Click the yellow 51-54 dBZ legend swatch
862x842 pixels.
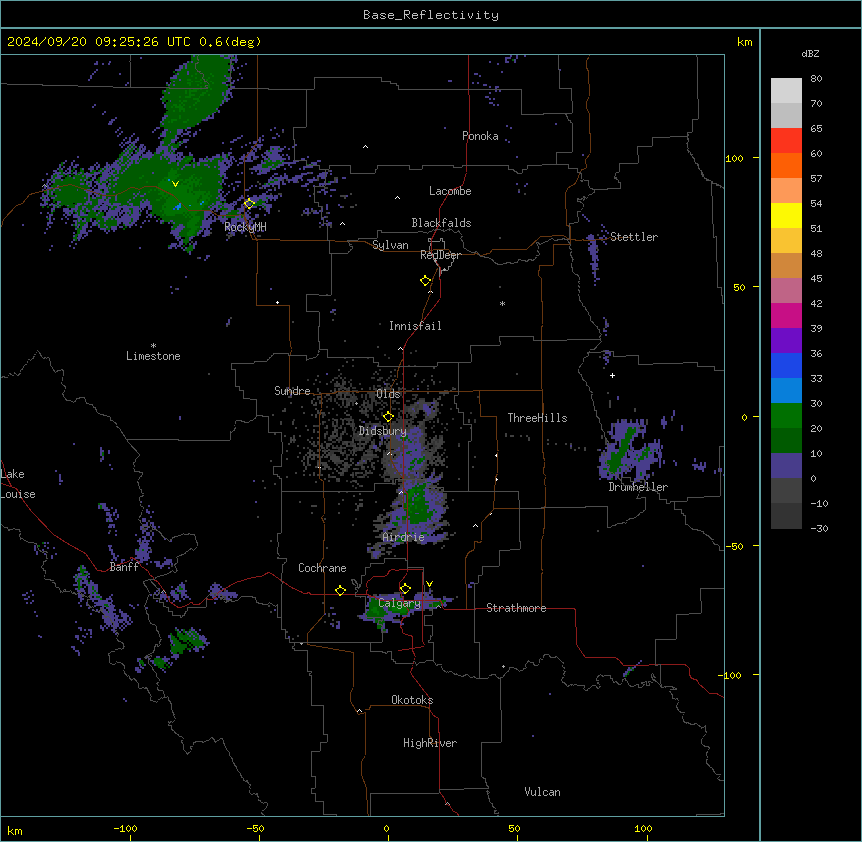[786, 215]
